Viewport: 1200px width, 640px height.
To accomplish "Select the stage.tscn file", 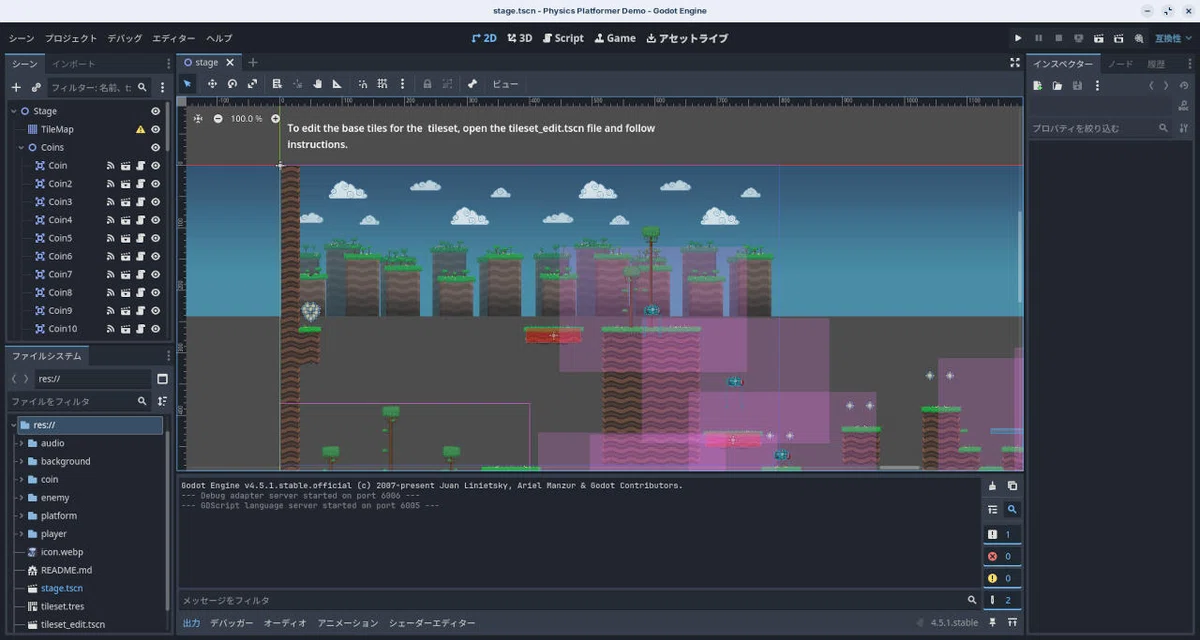I will (61, 588).
